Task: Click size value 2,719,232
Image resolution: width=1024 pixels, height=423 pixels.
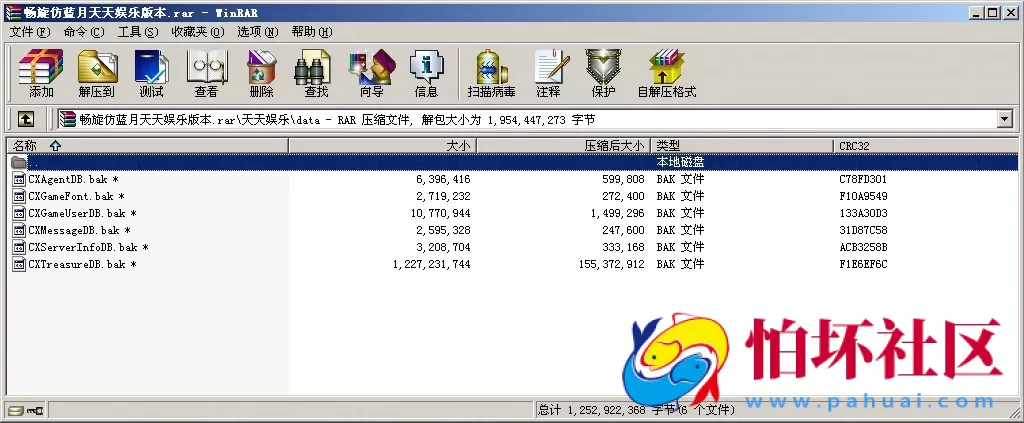Action: 443,196
